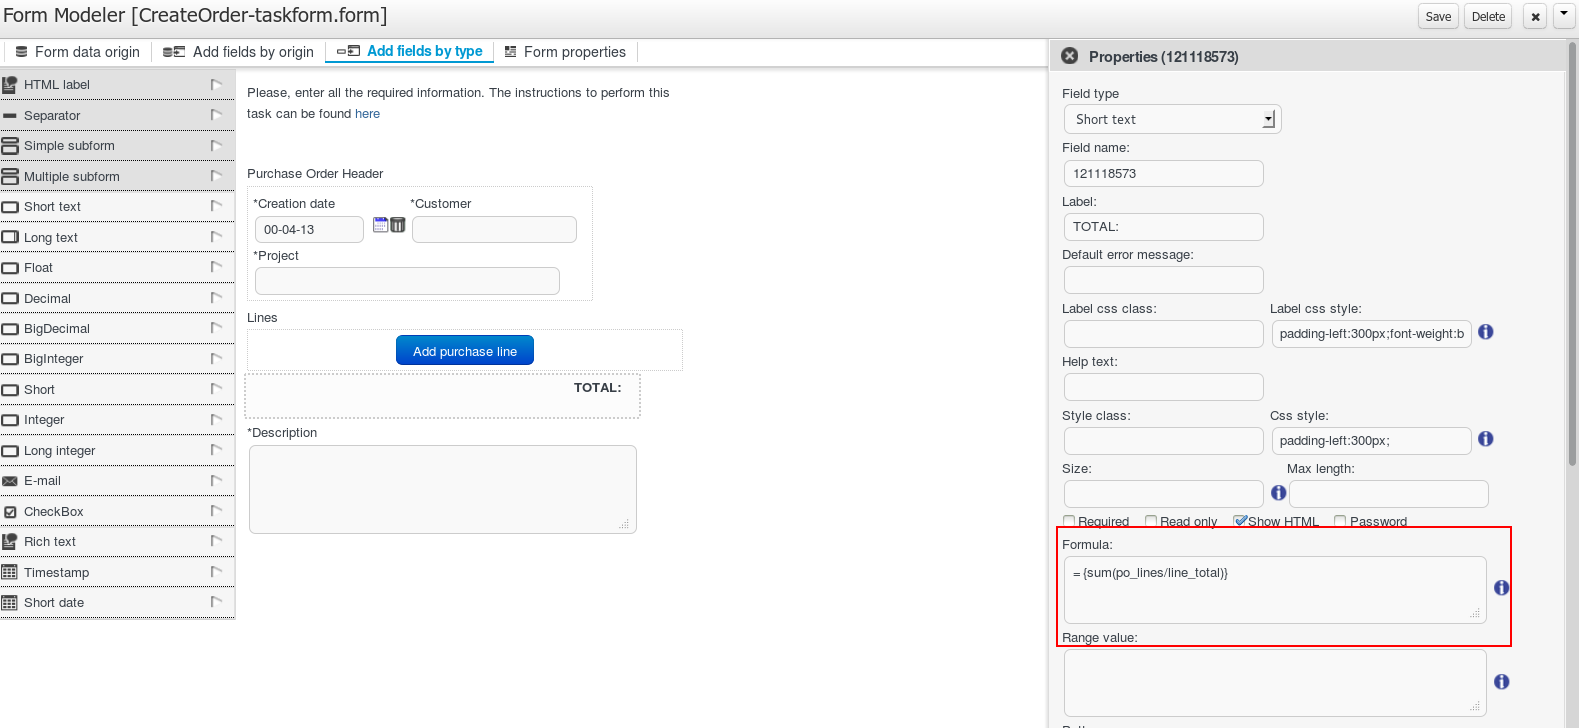Toggle the Read only checkbox
Image resolution: width=1579 pixels, height=728 pixels.
click(x=1151, y=521)
